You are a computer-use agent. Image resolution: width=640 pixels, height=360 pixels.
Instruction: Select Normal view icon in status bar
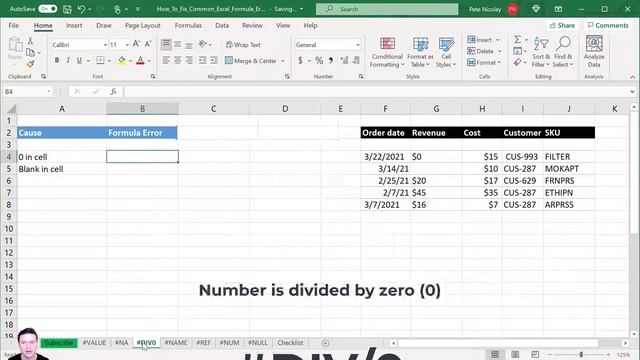[x=495, y=354]
